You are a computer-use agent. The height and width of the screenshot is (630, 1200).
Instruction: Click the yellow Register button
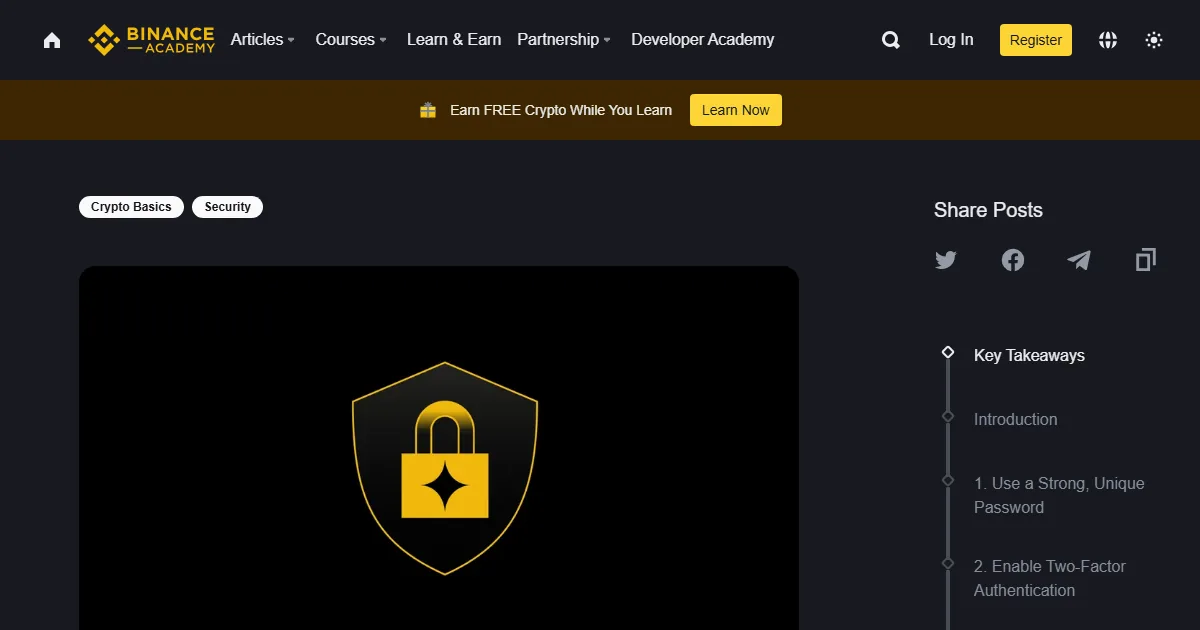click(x=1036, y=40)
